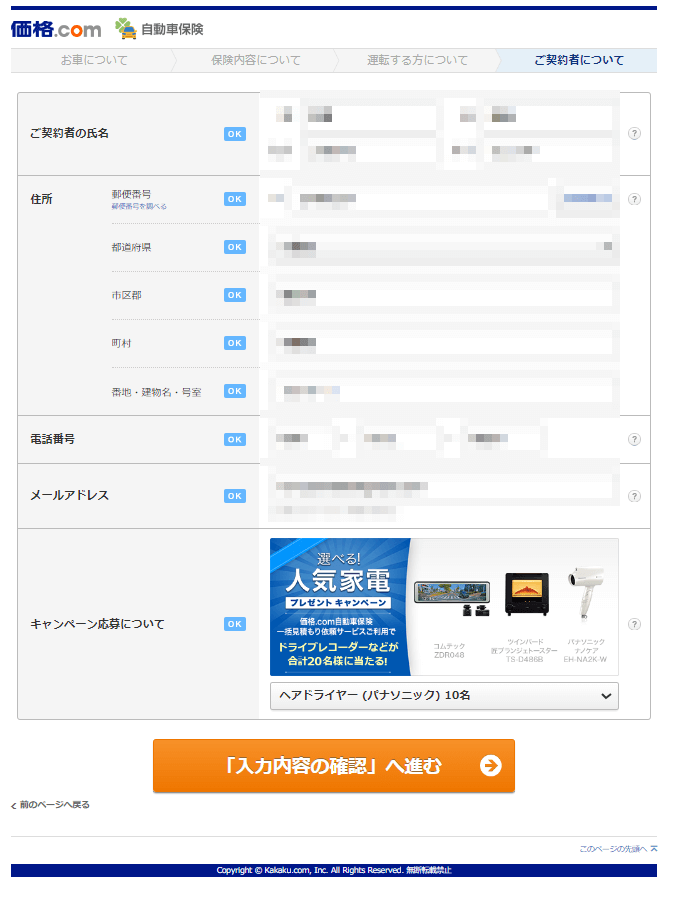Viewport: 679px width, 908px height.
Task: Click the 価格.com logo
Action: pyautogui.click(x=55, y=29)
